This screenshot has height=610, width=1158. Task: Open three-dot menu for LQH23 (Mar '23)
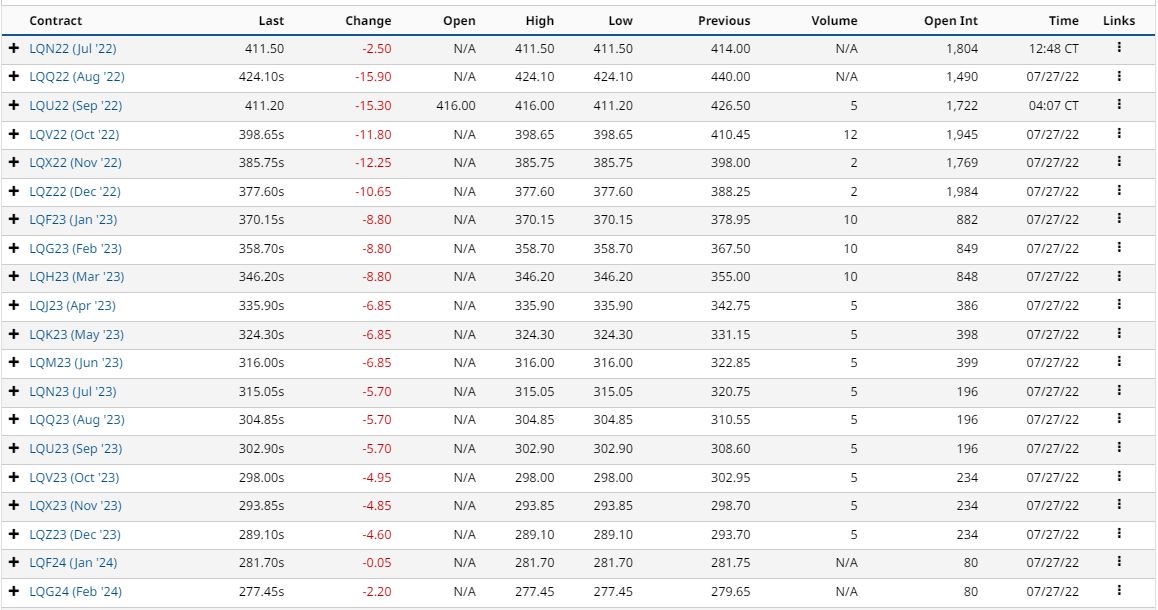1119,276
